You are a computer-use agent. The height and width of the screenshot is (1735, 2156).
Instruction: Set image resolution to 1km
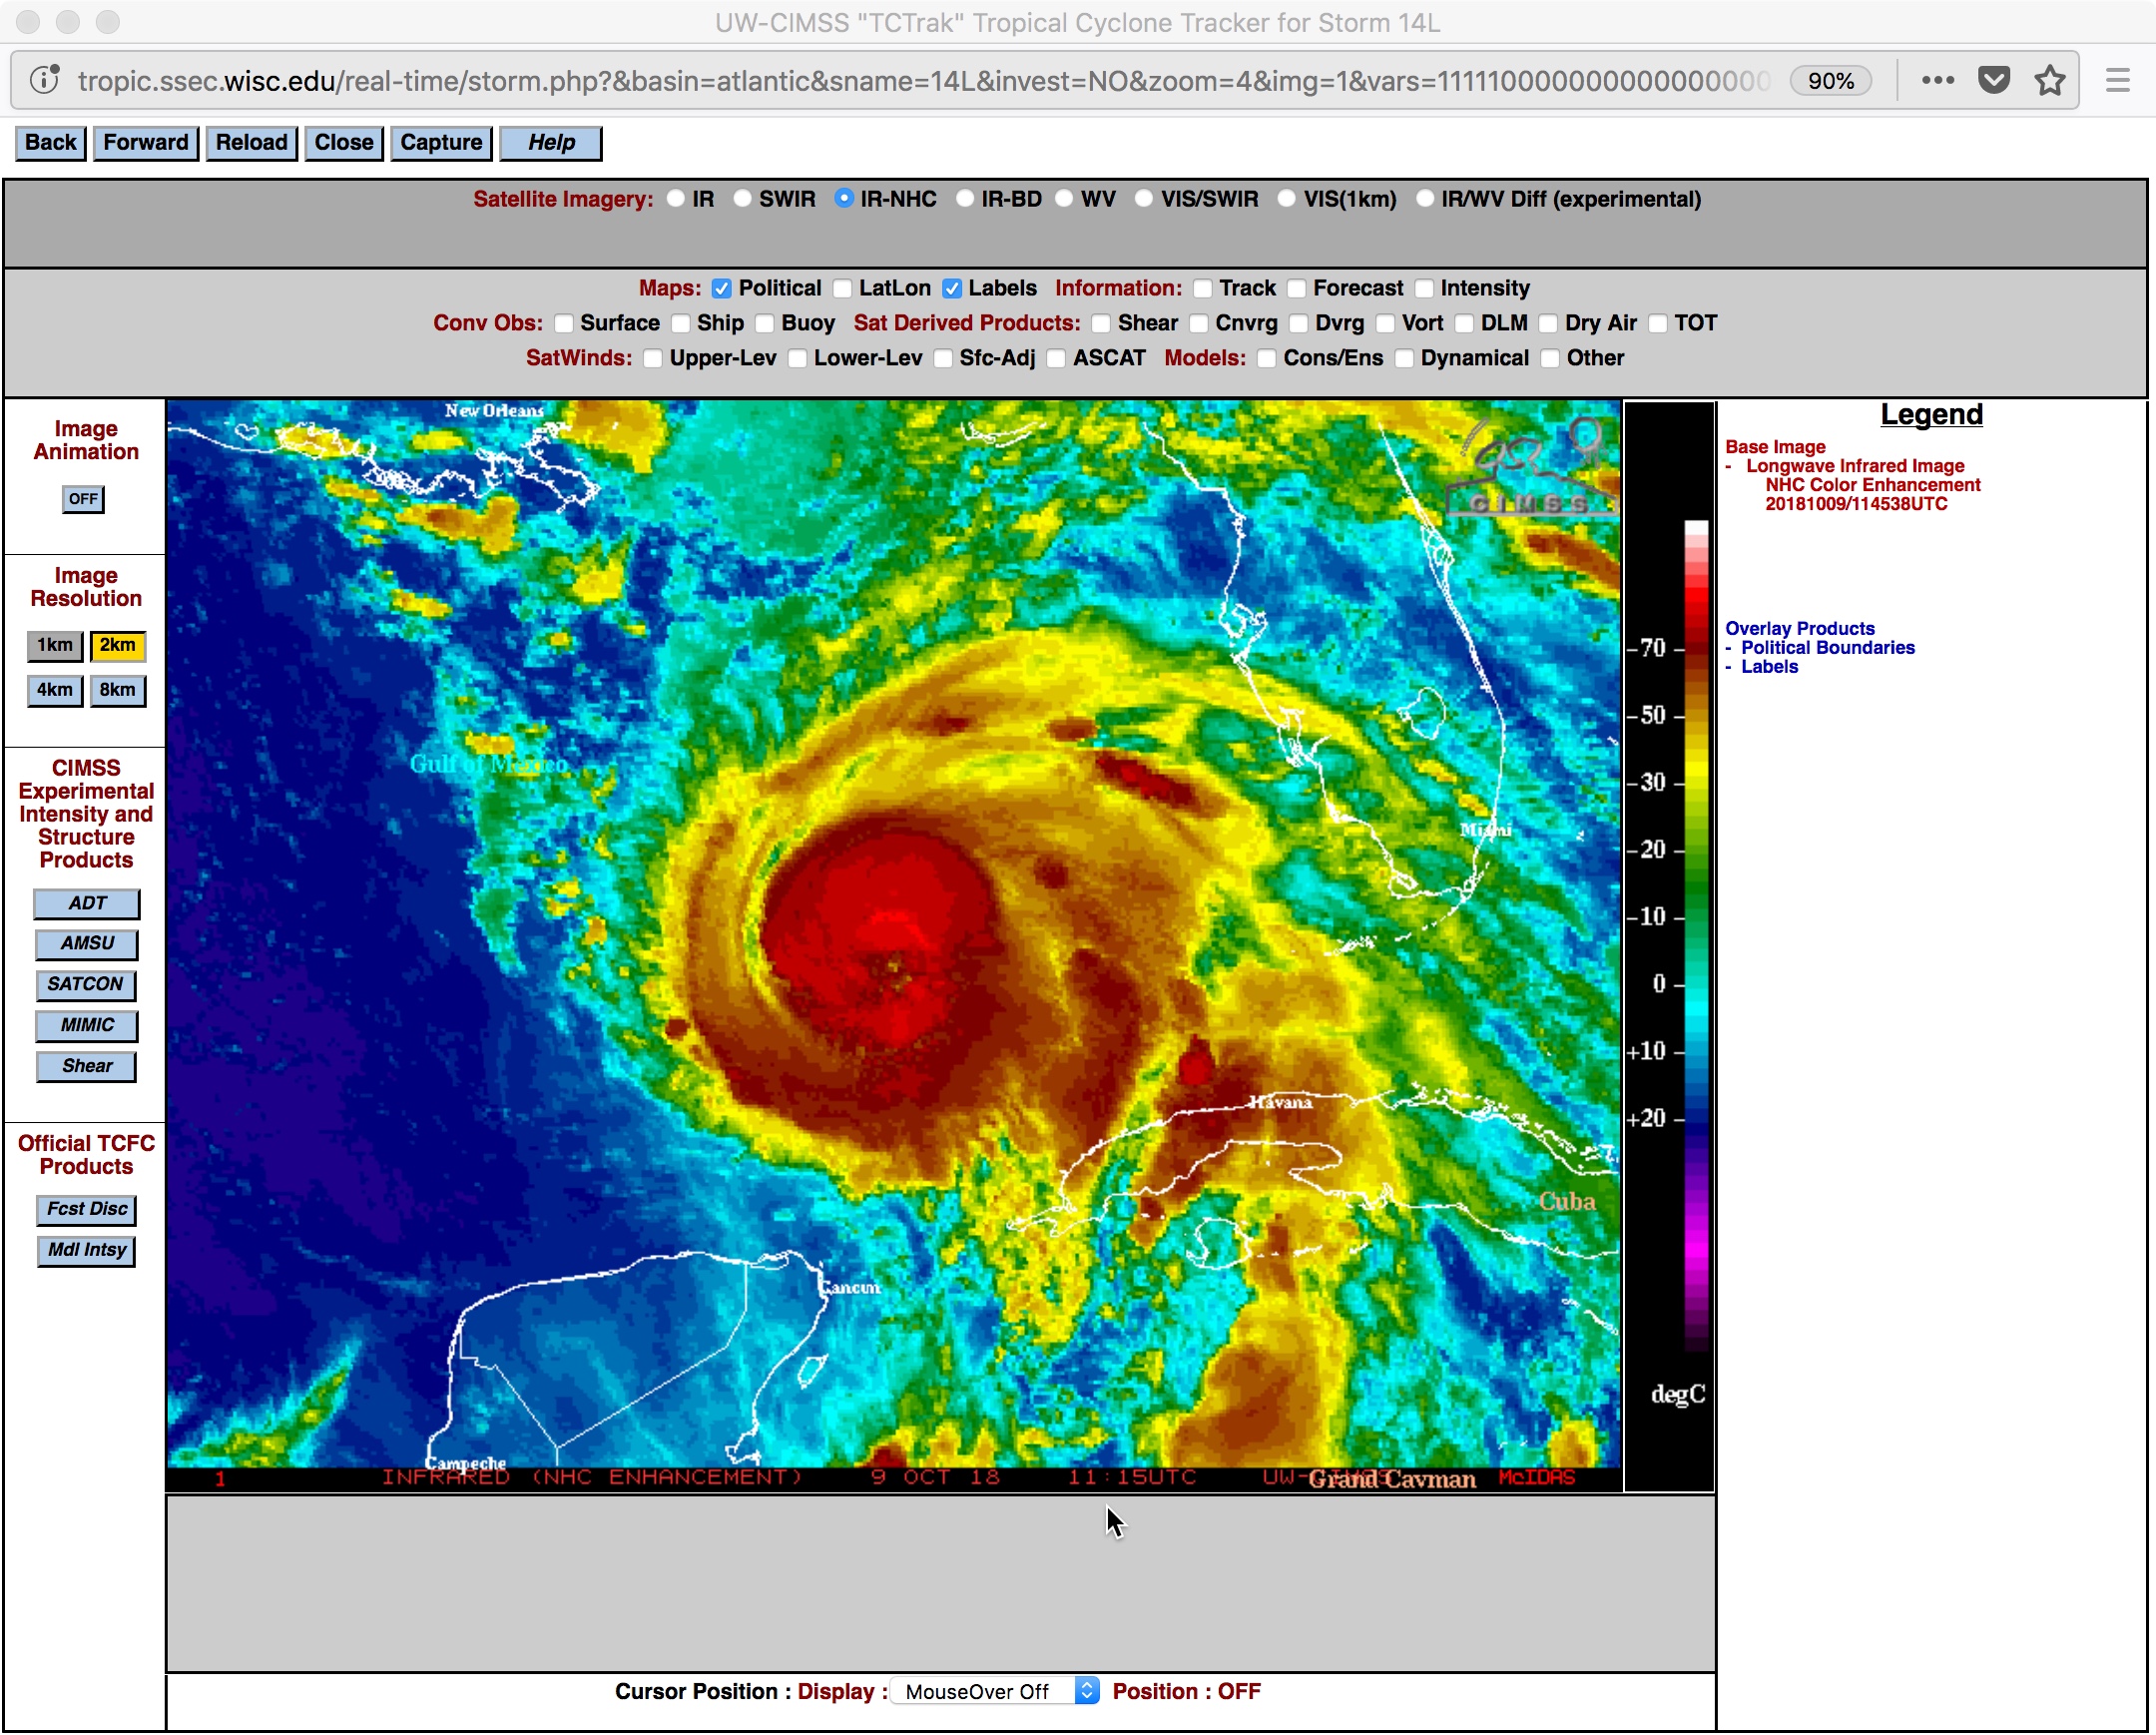point(55,646)
